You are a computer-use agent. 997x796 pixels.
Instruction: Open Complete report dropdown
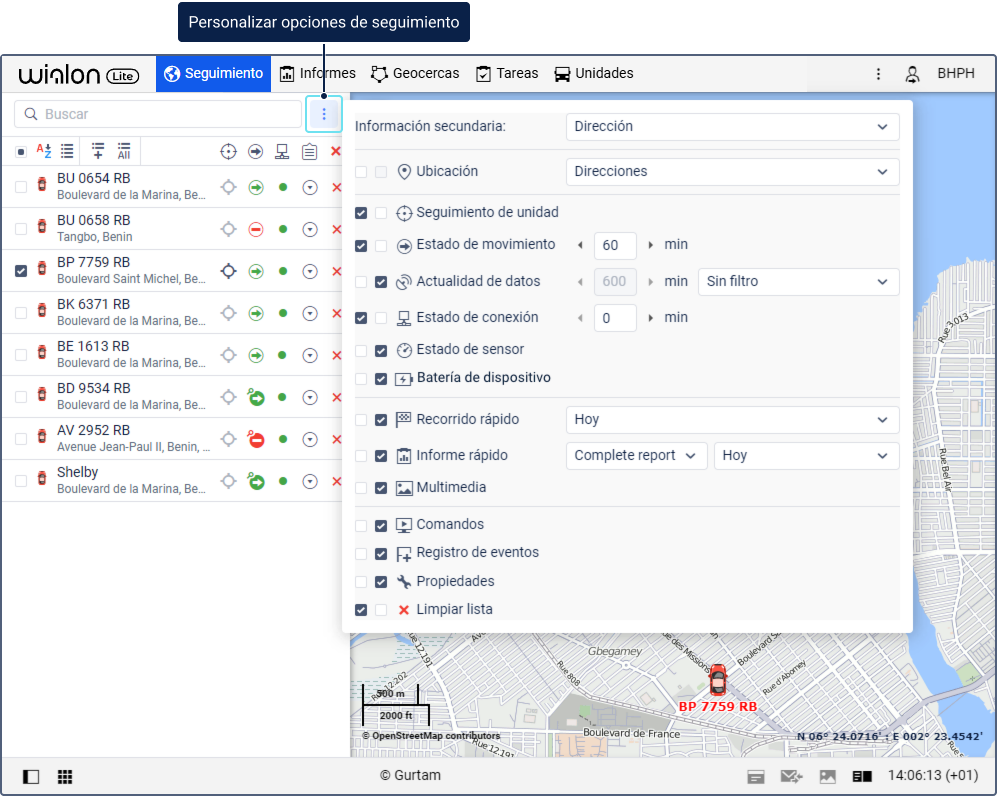coord(636,456)
